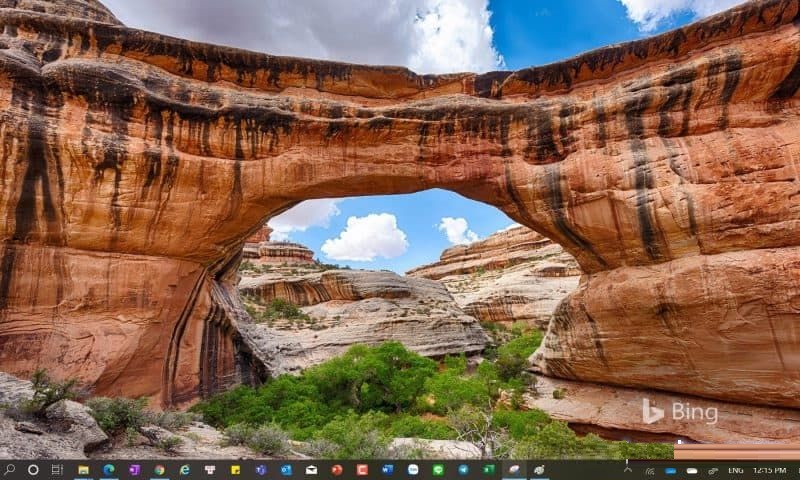The width and height of the screenshot is (800, 480).
Task: Launch Google Chrome from the taskbar
Action: [x=160, y=470]
